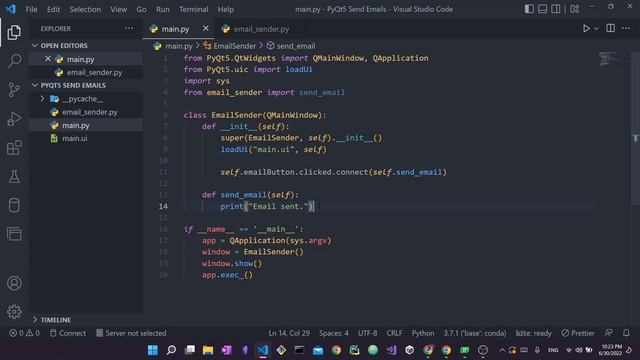
Task: Open Go to Line via Ln 14, Col 29
Action: 289,333
